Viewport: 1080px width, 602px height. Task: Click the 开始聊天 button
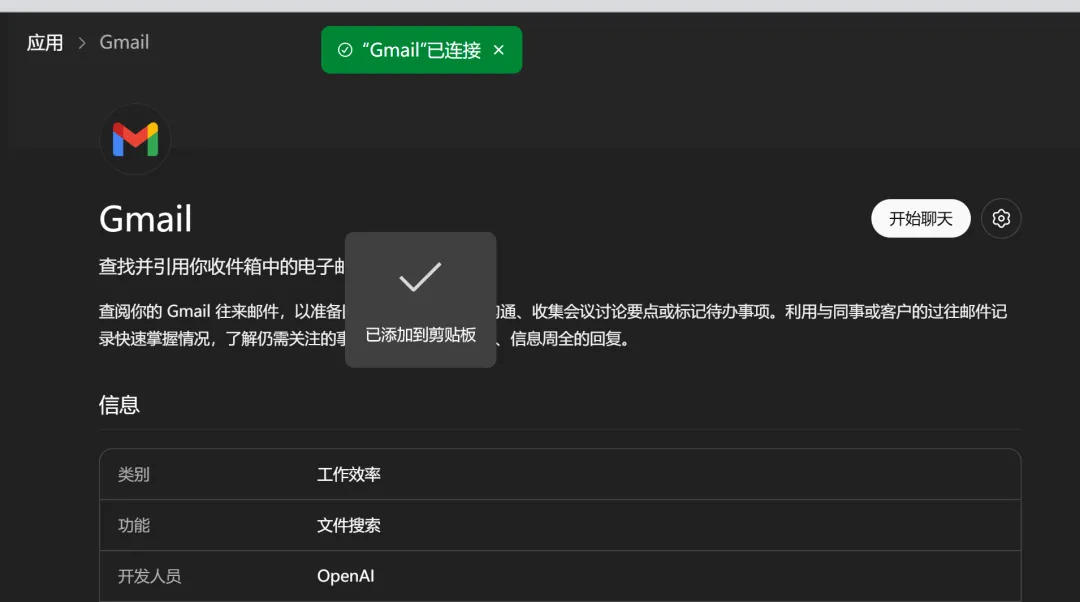click(x=921, y=218)
